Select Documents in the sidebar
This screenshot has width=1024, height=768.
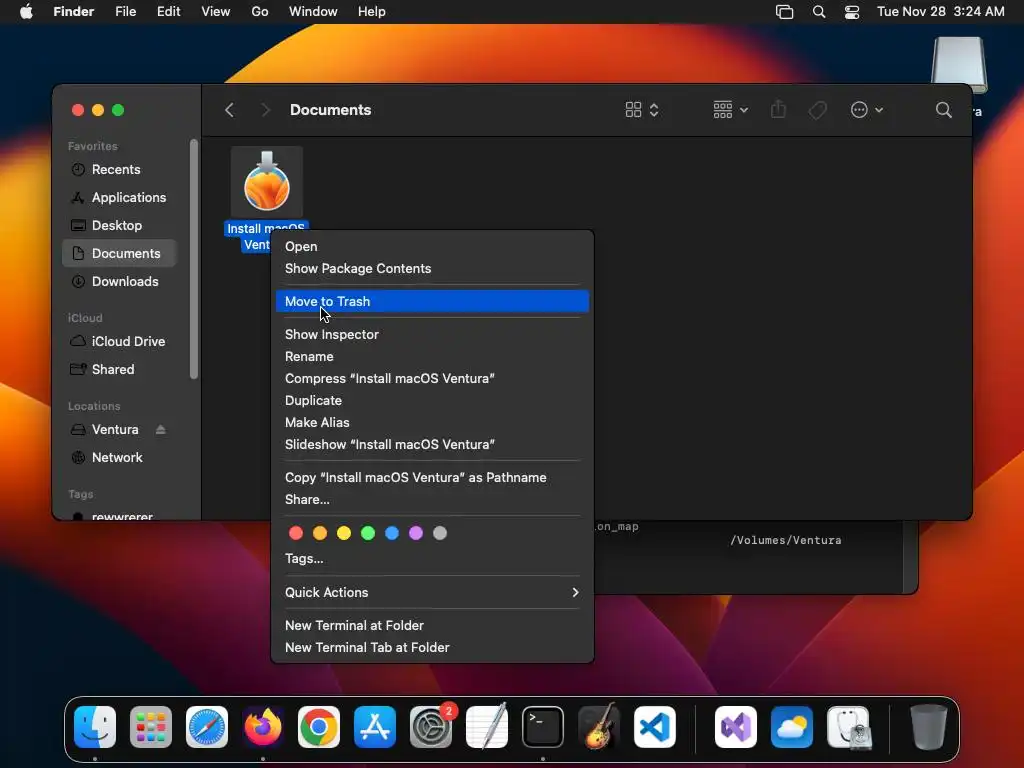point(120,253)
